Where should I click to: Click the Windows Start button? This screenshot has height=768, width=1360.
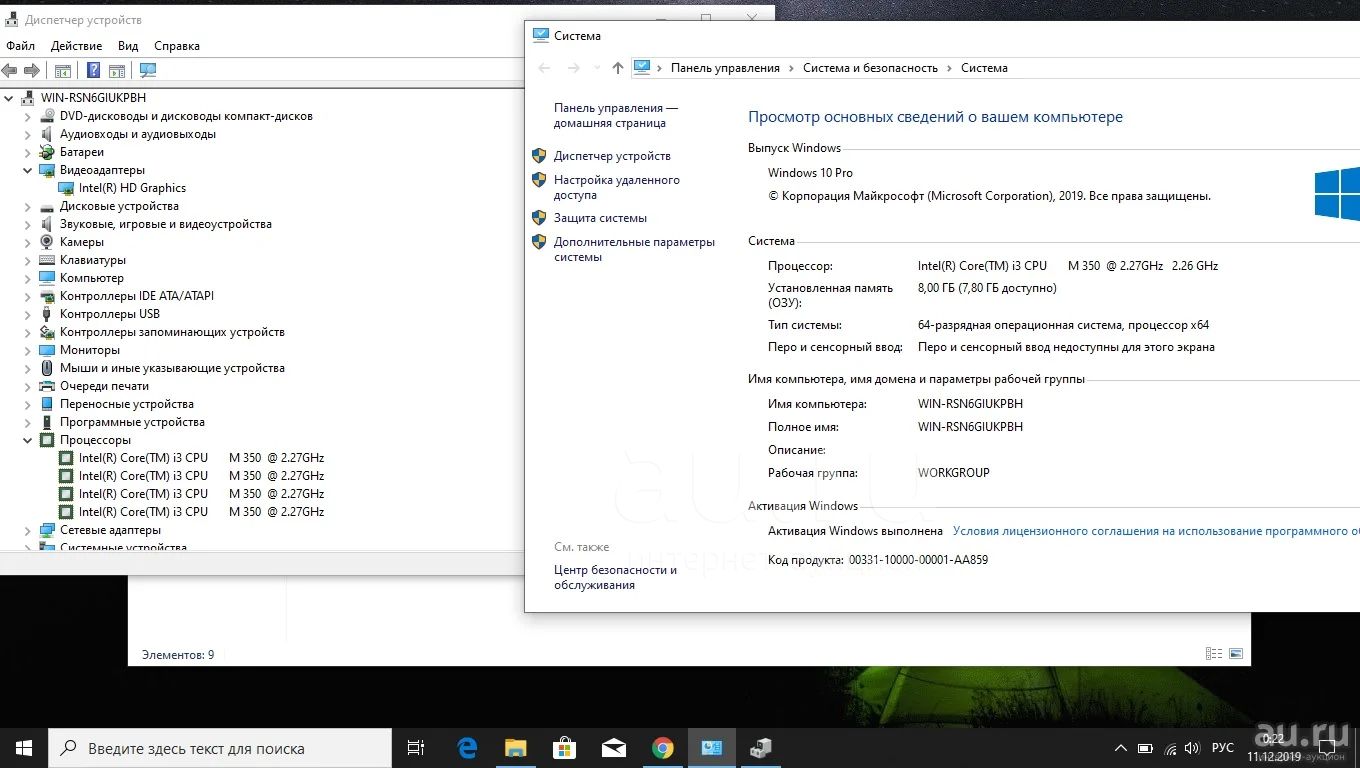point(24,748)
